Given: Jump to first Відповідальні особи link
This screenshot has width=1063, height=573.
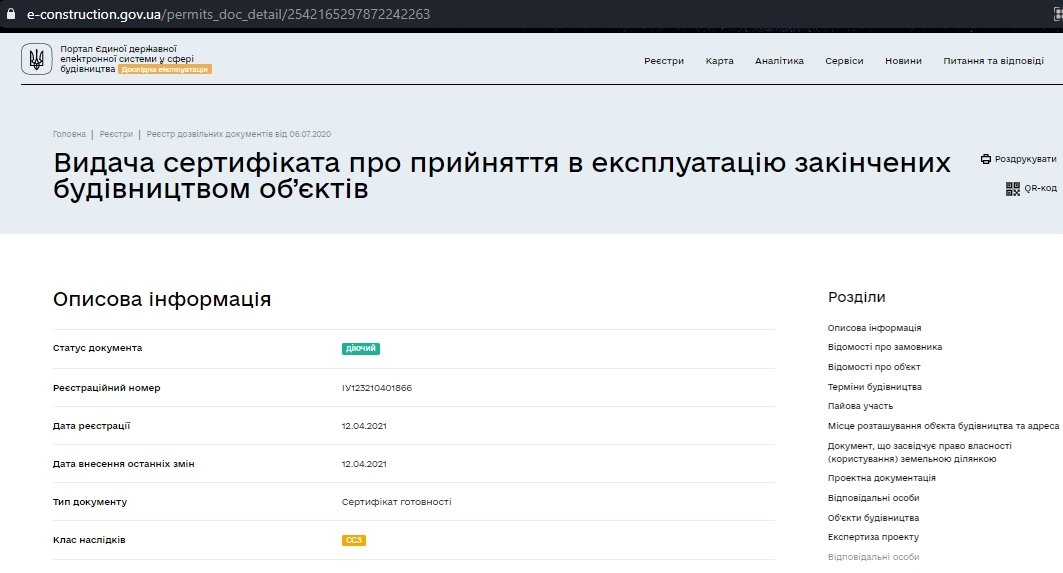Looking at the screenshot, I should pos(873,498).
